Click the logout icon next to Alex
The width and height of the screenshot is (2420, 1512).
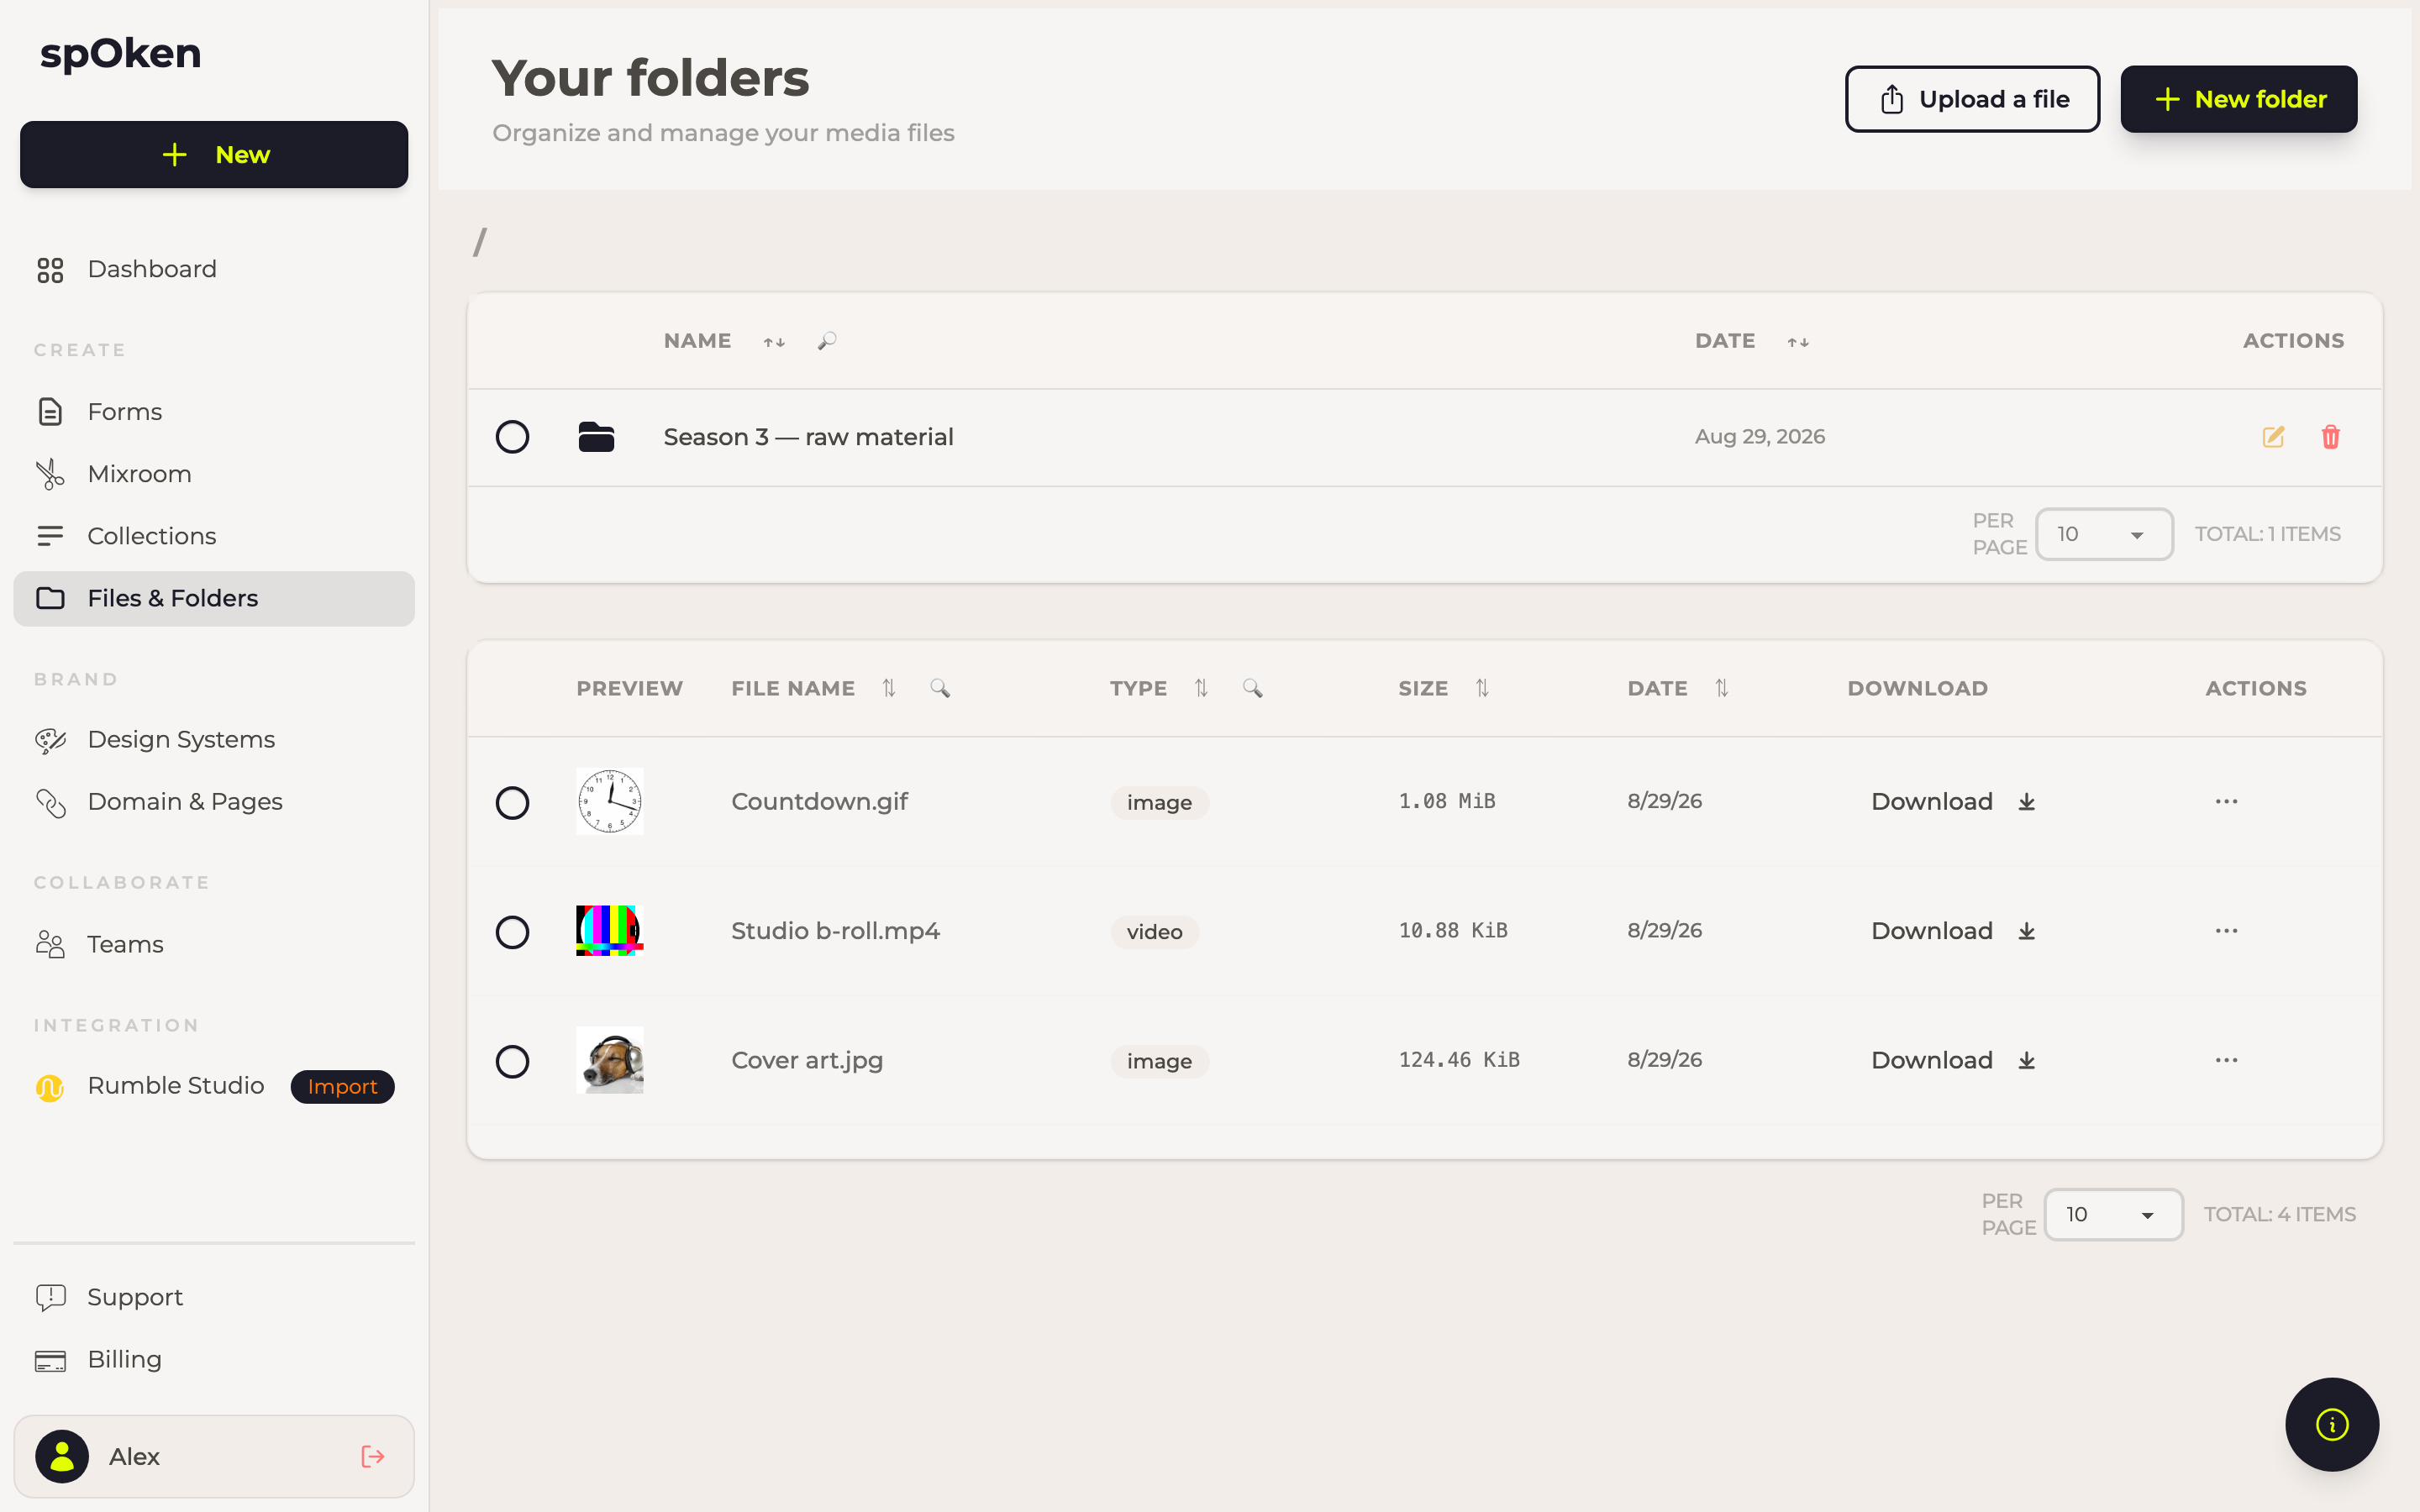point(373,1456)
